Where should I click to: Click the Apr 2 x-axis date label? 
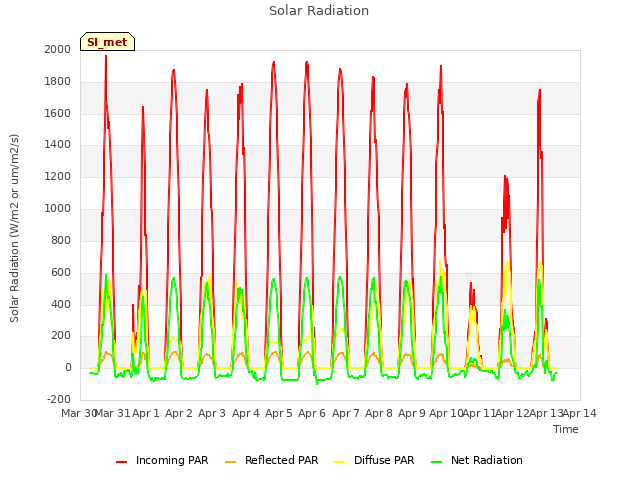click(179, 413)
